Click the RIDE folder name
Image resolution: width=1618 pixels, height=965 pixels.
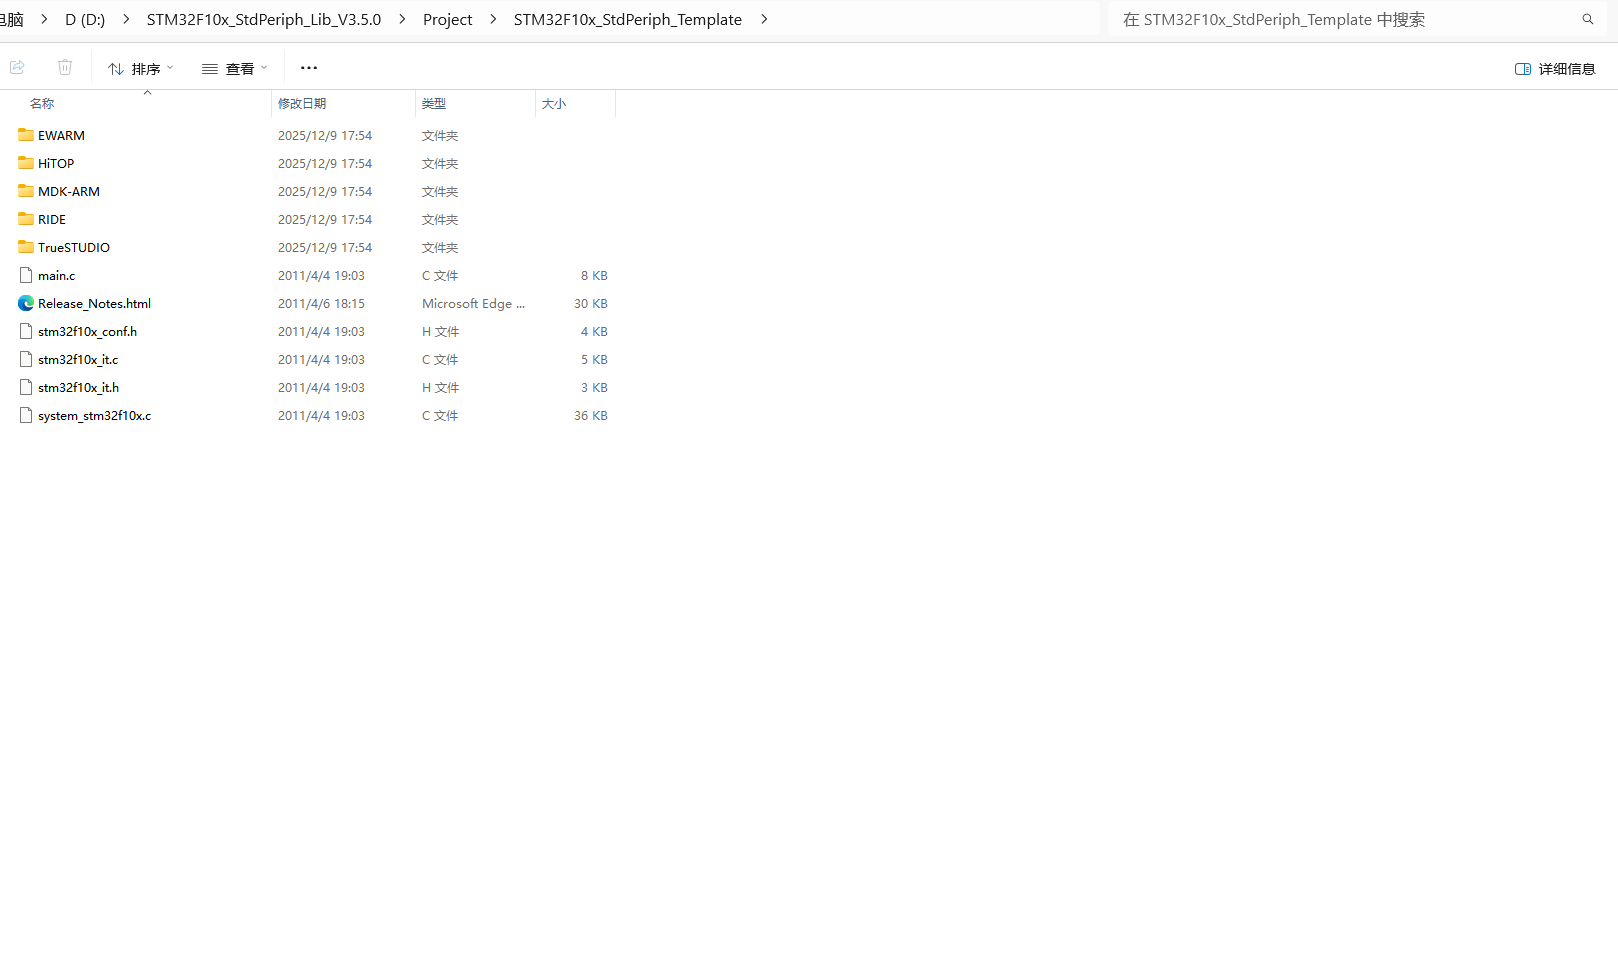[x=52, y=219]
